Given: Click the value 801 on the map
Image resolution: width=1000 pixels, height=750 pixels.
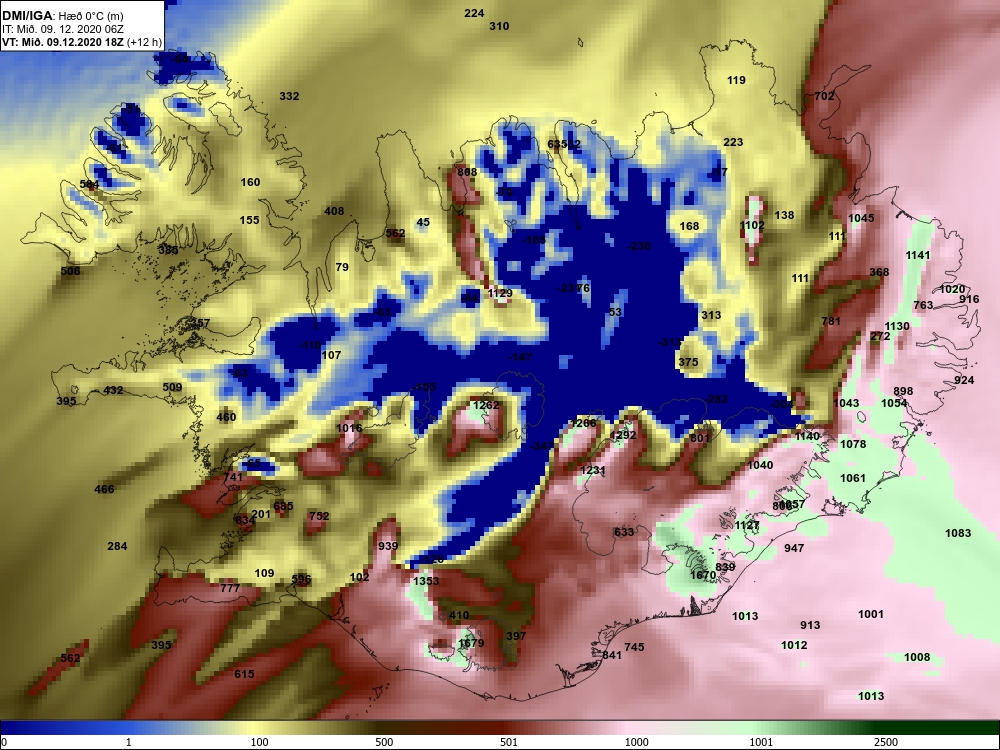Looking at the screenshot, I should (700, 439).
